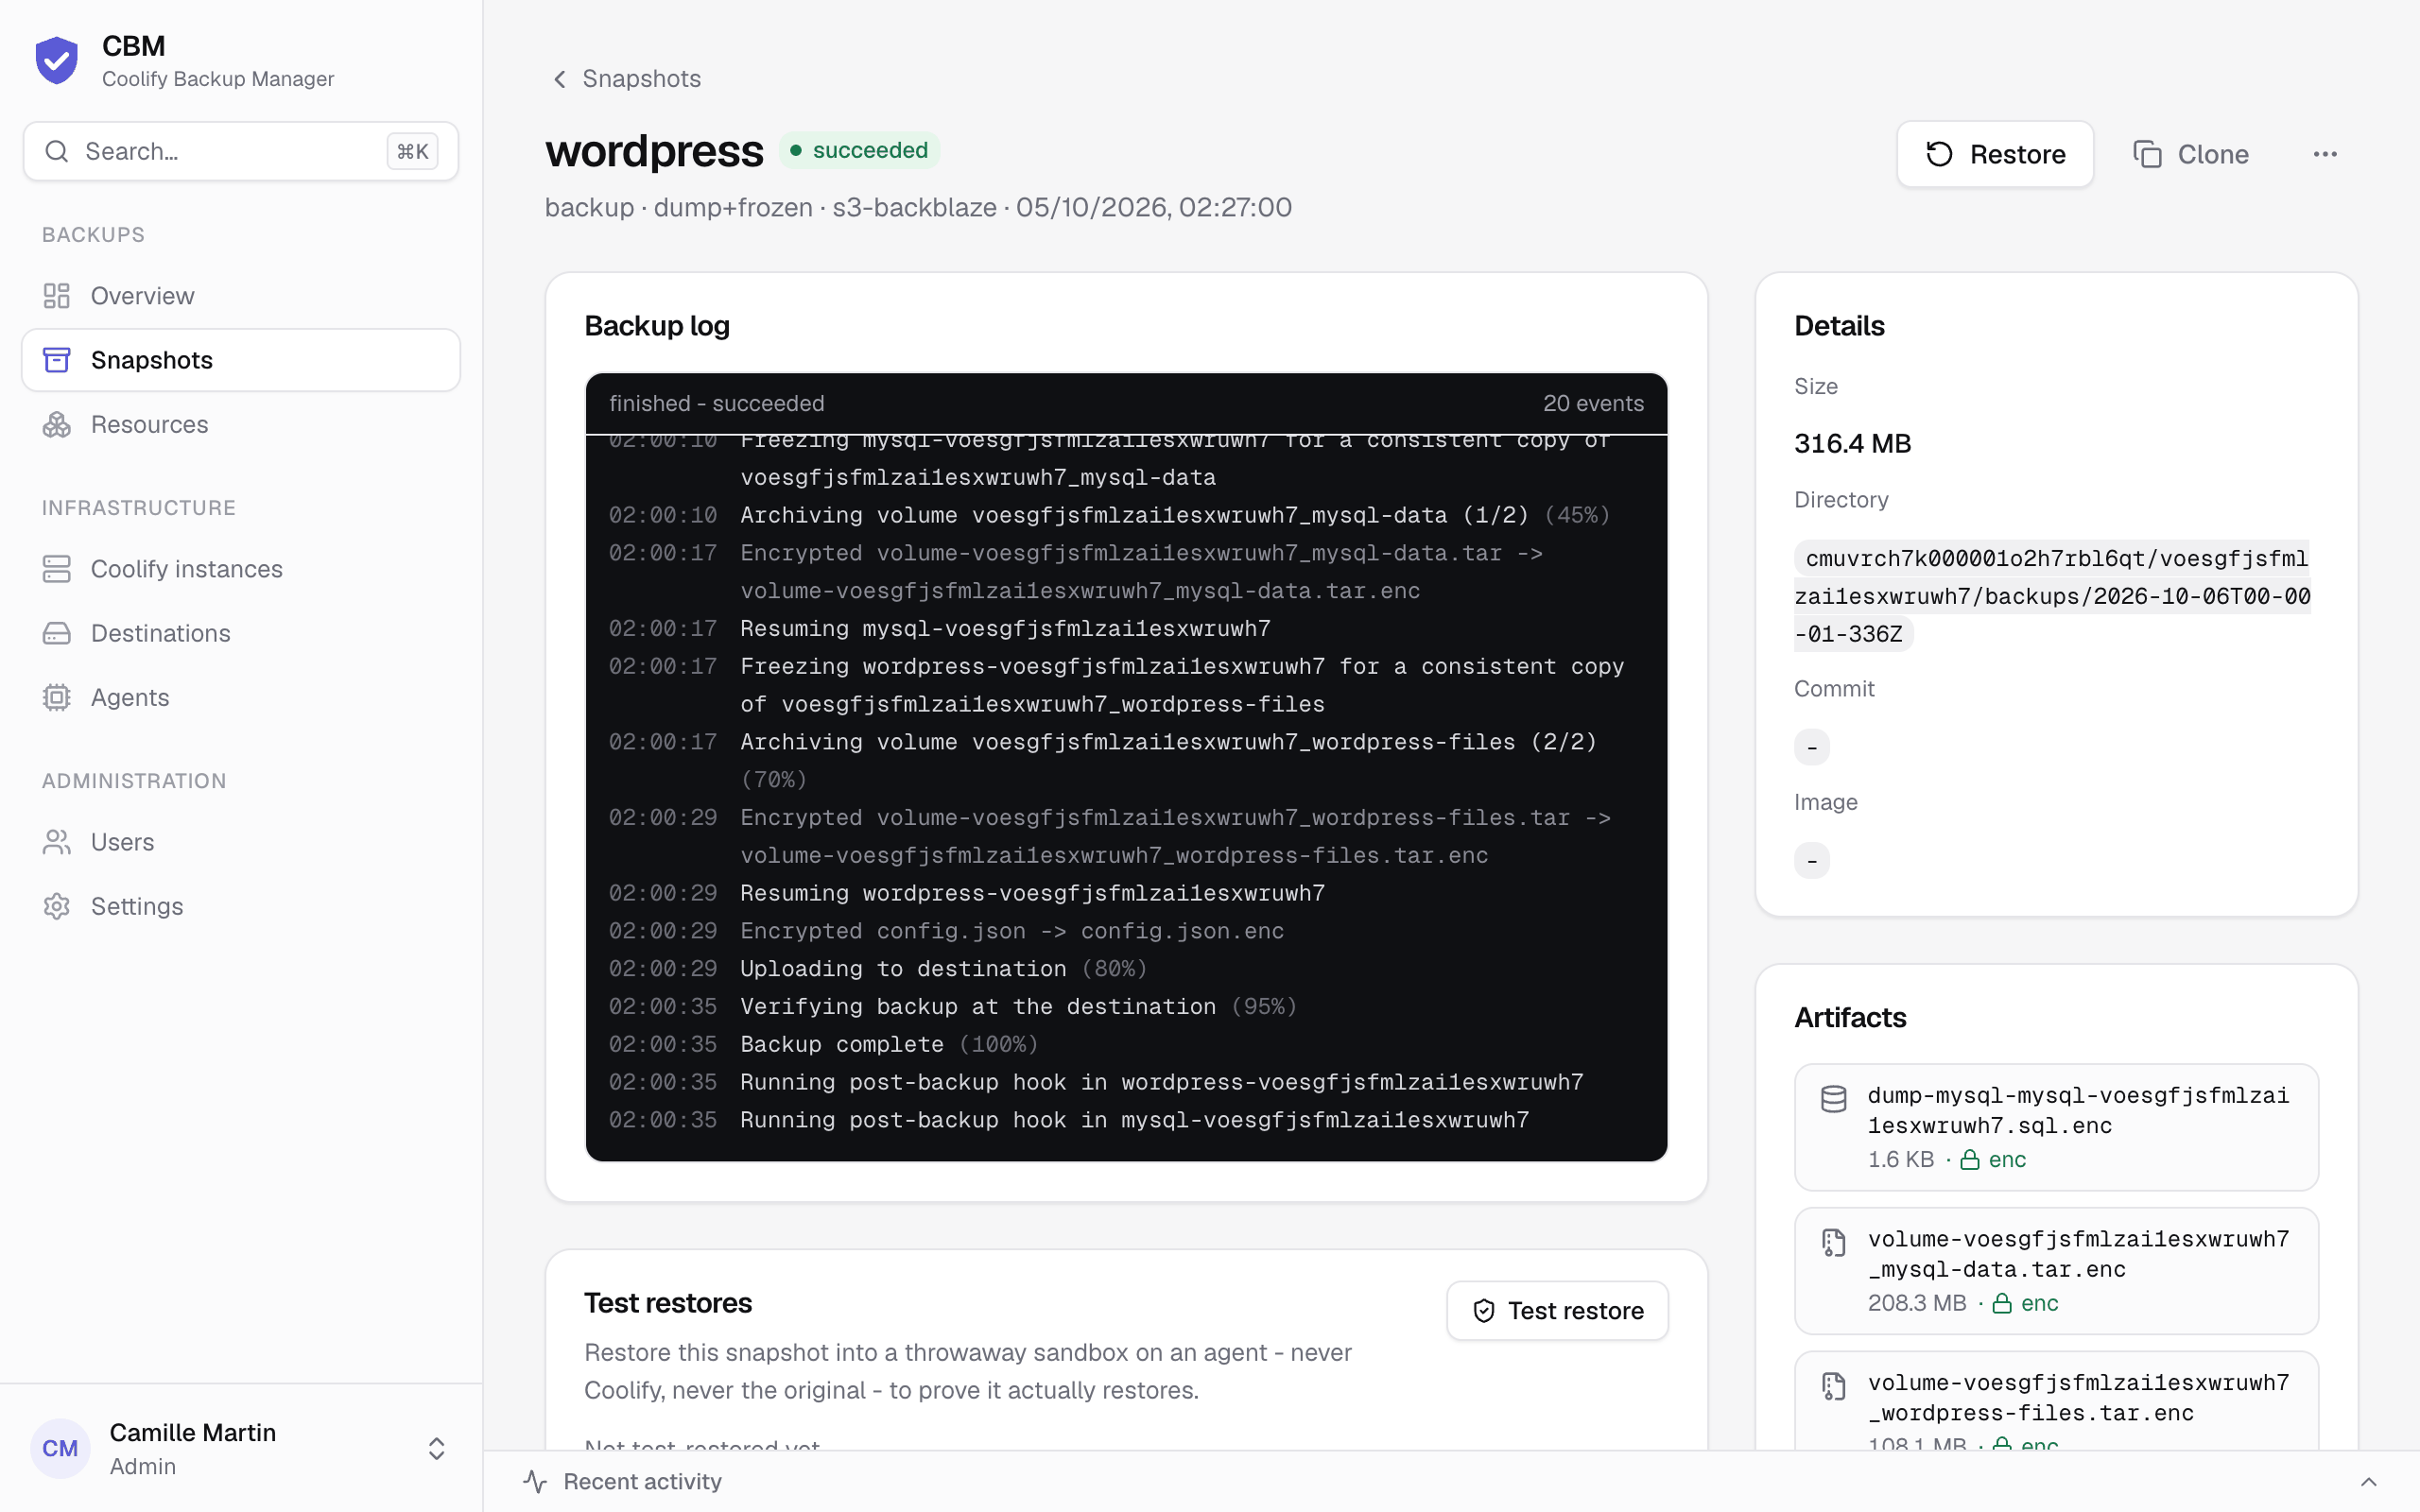Open Overview in the sidebar
This screenshot has width=2420, height=1512.
[x=241, y=296]
